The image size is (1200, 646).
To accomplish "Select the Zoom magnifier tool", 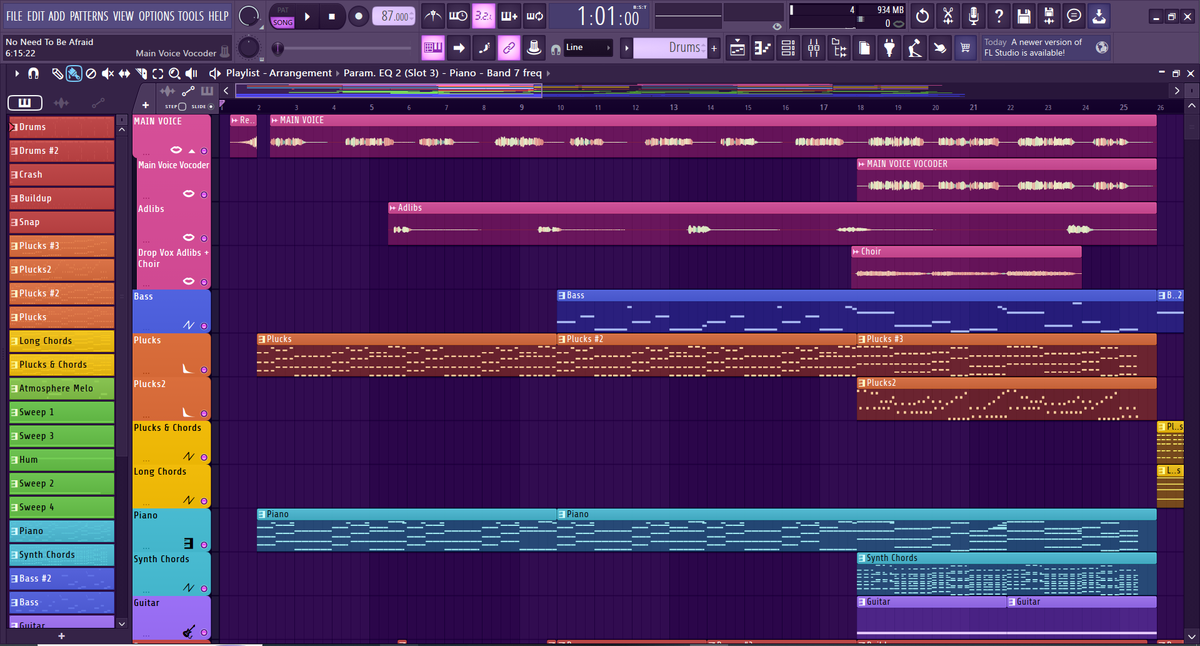I will pyautogui.click(x=174, y=73).
